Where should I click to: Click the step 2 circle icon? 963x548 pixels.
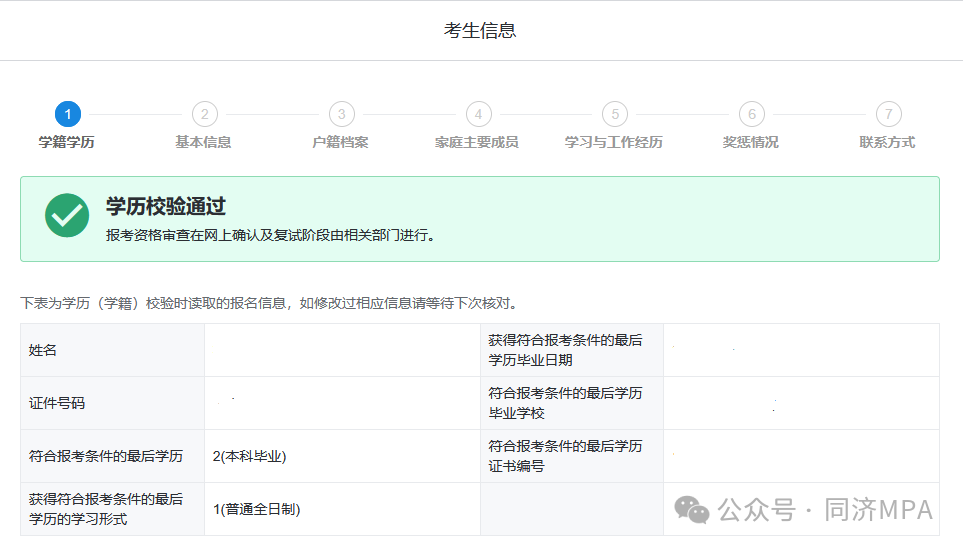click(204, 114)
